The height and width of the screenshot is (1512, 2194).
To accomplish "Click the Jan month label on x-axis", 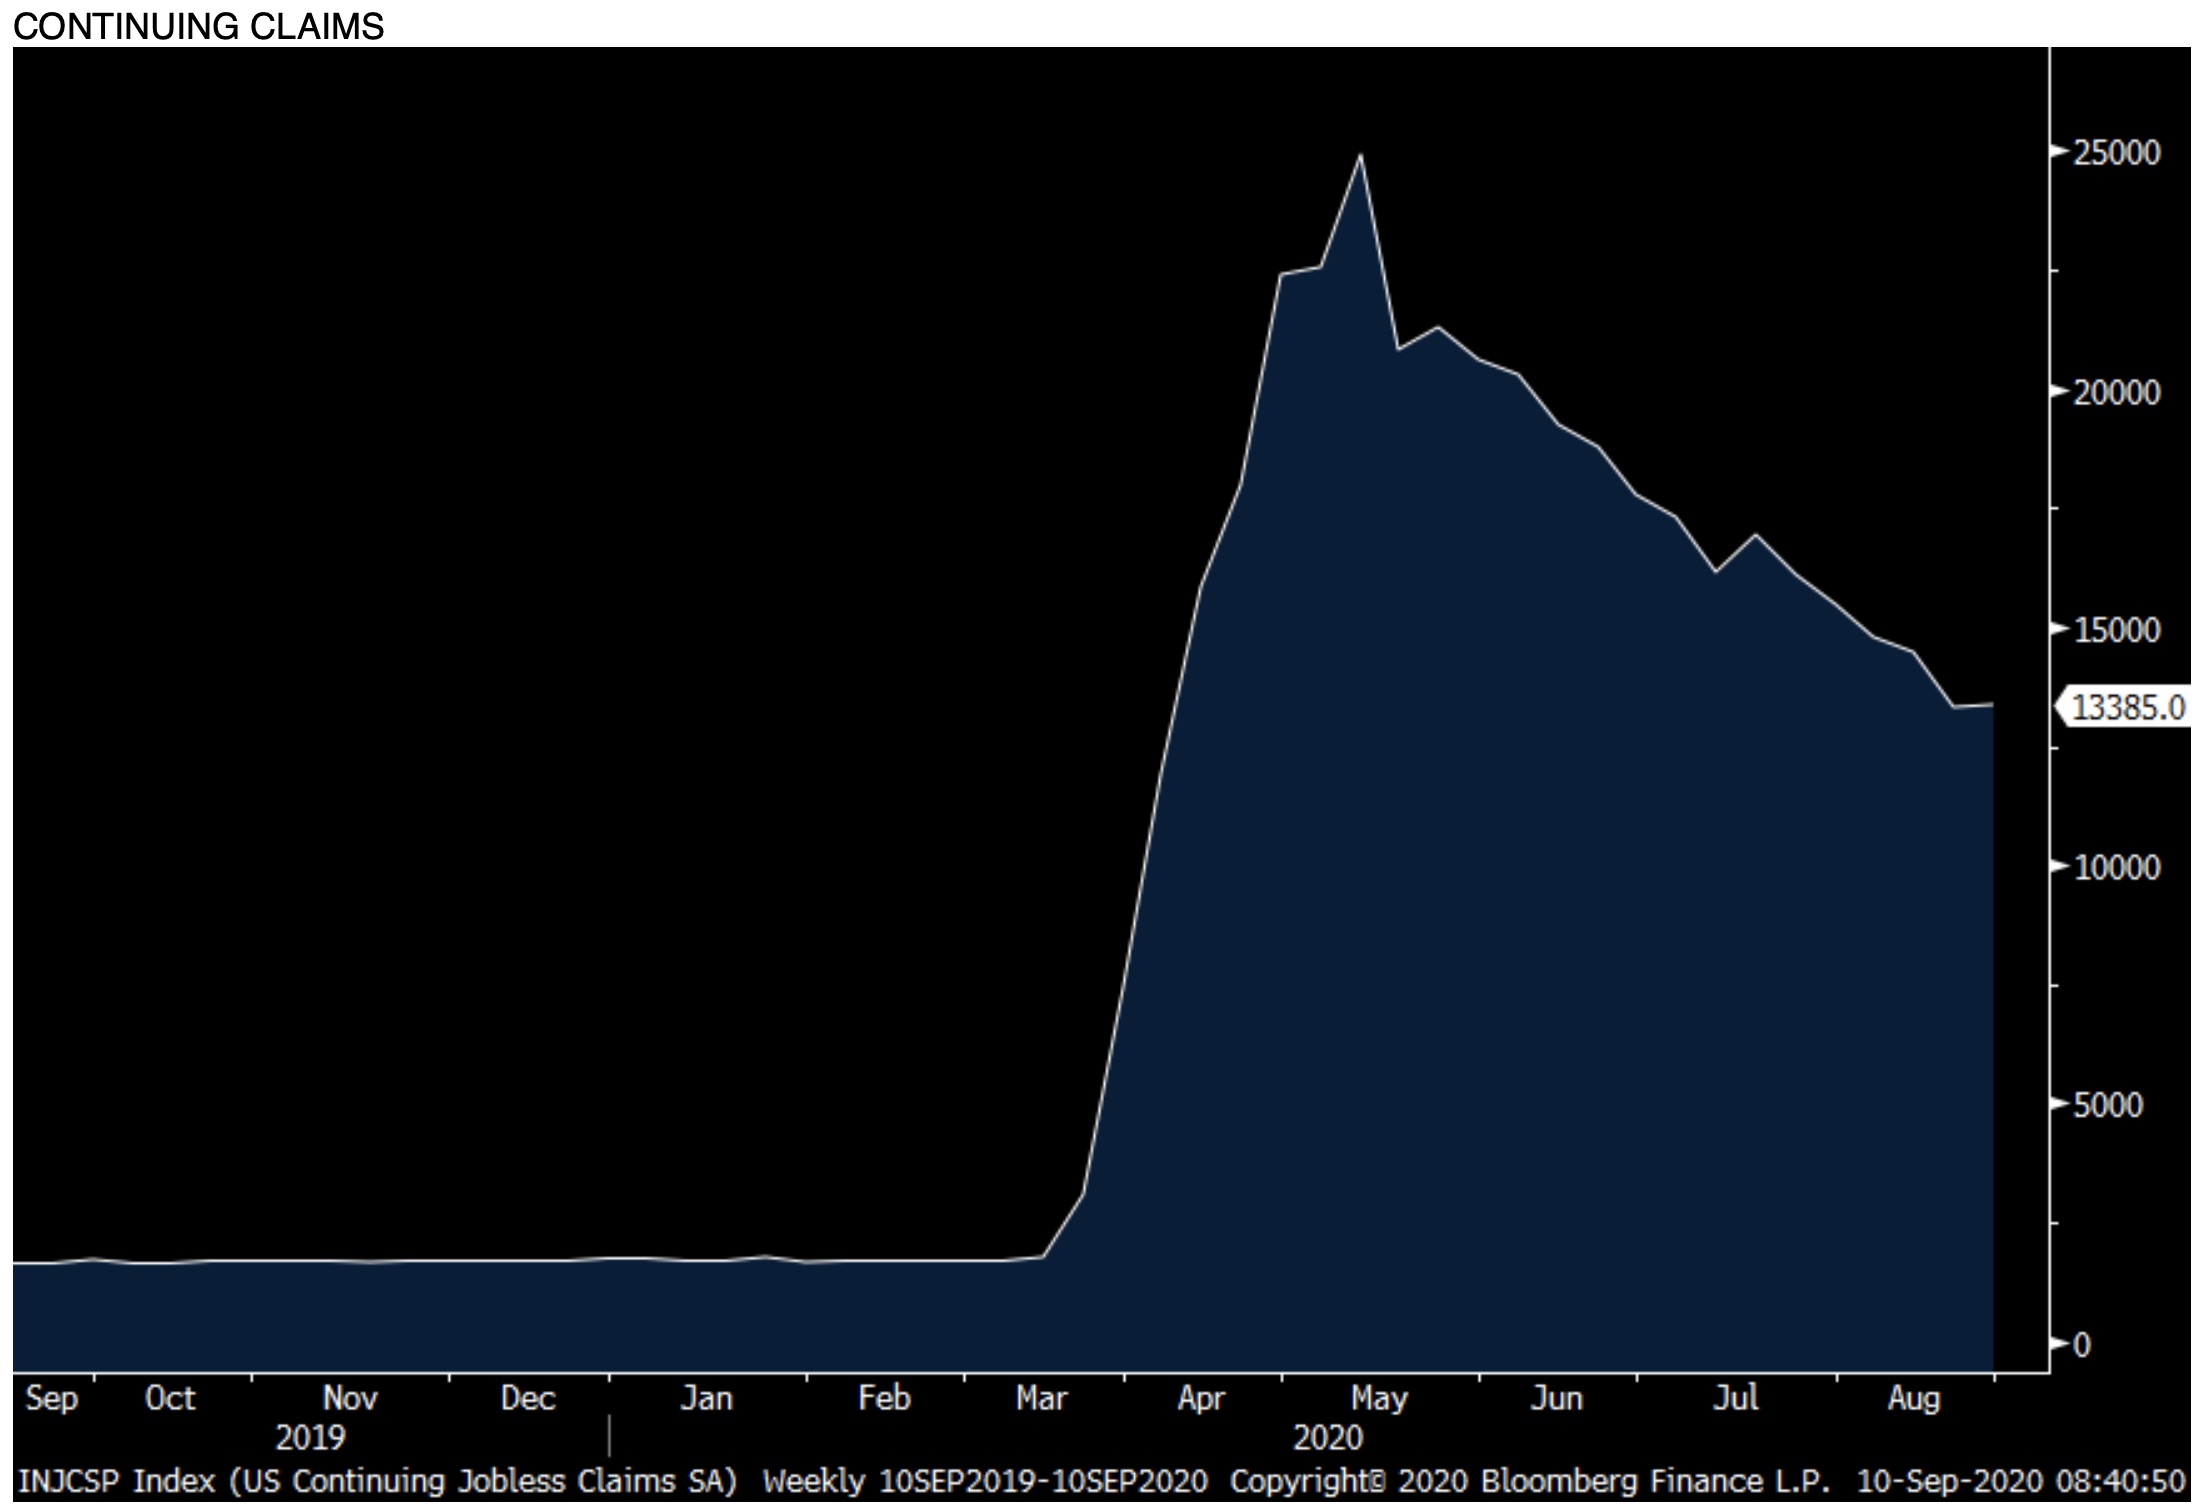I will 706,1398.
